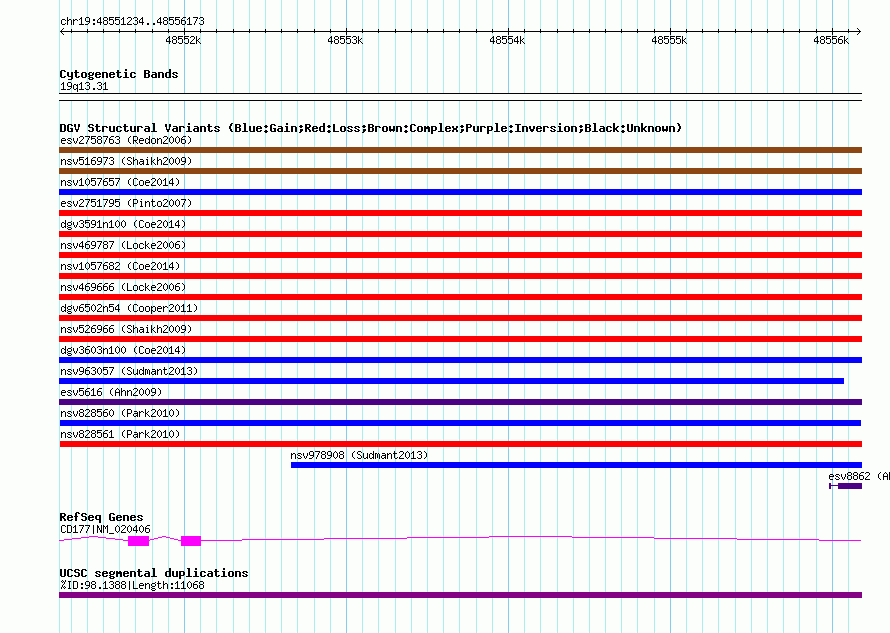Select the purple segmental duplication bar

(x=460, y=595)
